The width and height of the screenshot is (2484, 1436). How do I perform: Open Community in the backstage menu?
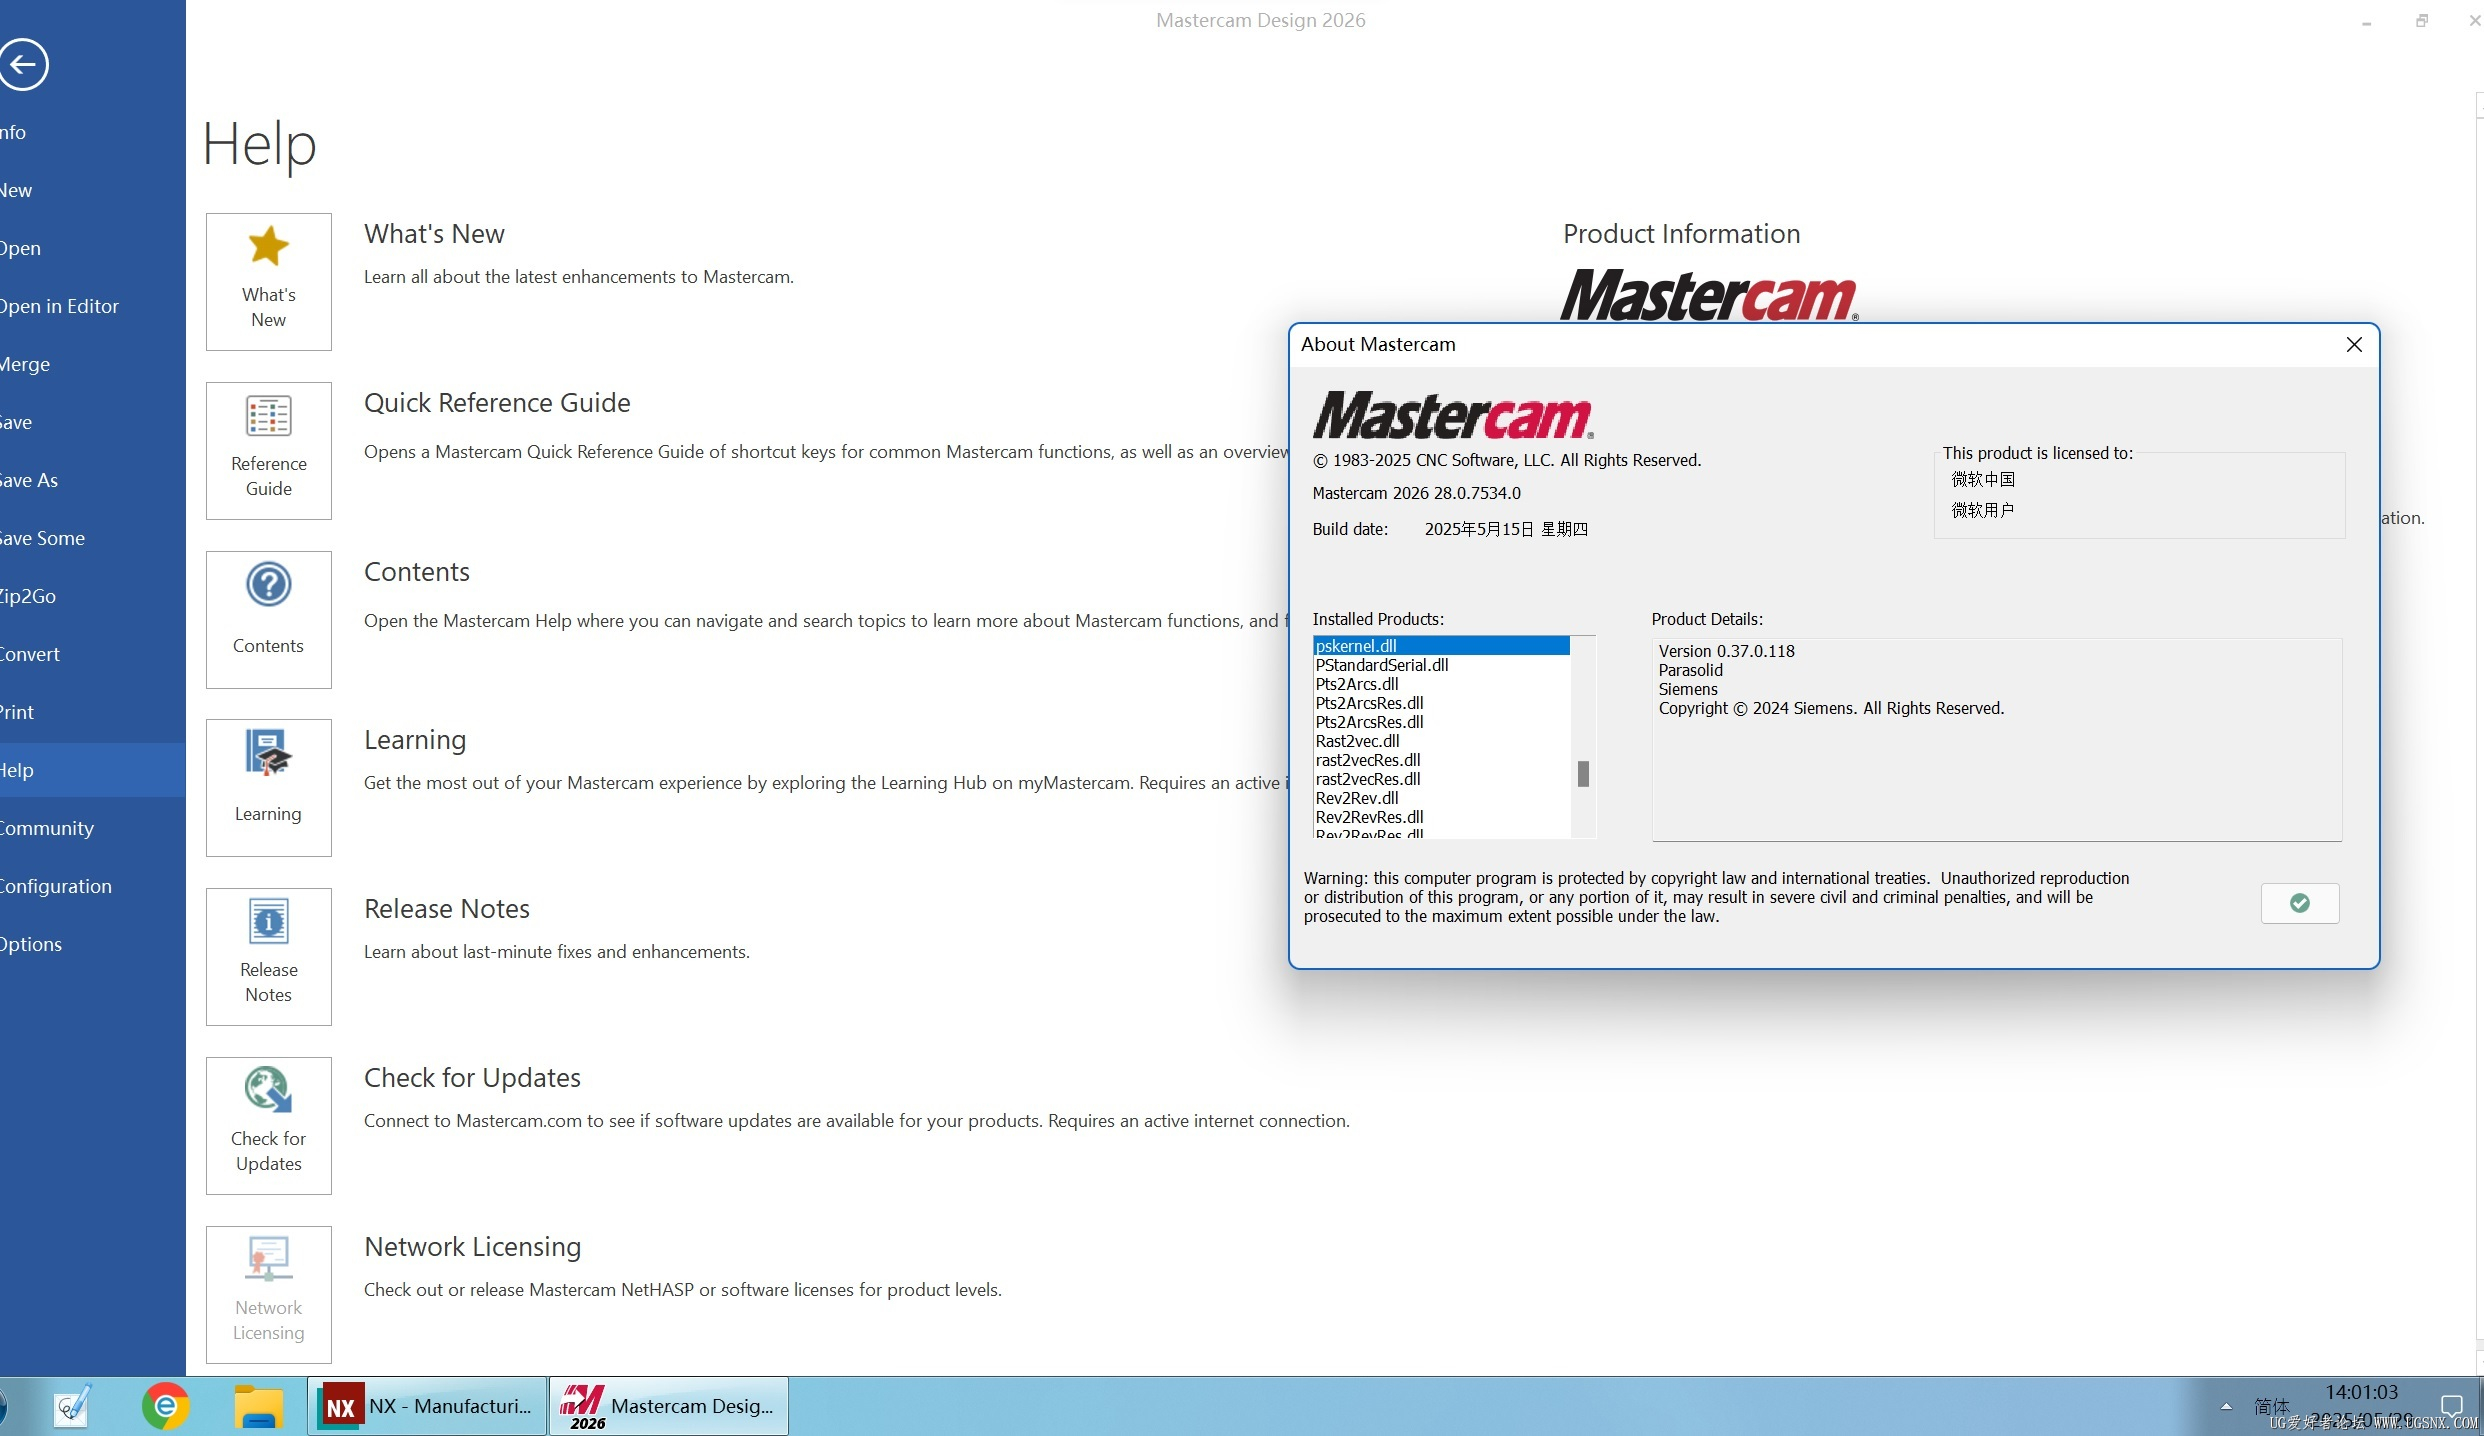tap(93, 828)
